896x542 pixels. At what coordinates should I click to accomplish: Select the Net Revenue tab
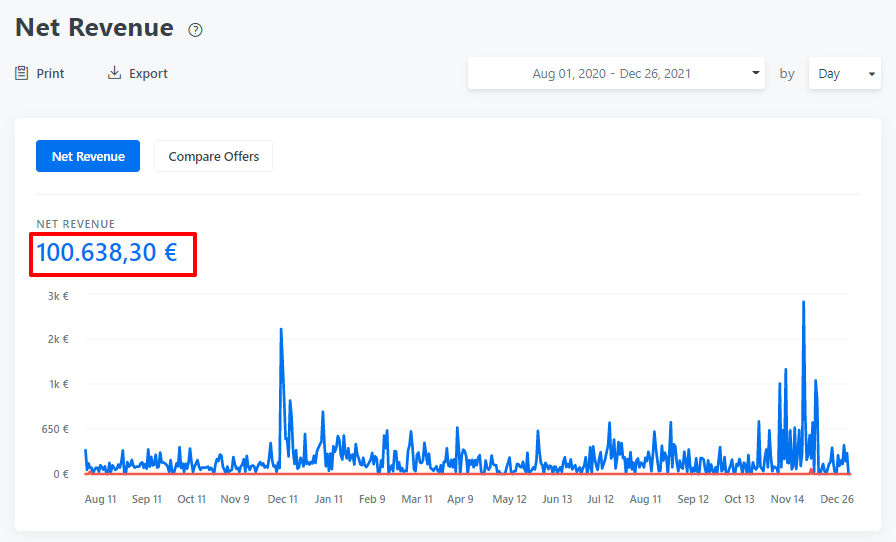click(88, 156)
